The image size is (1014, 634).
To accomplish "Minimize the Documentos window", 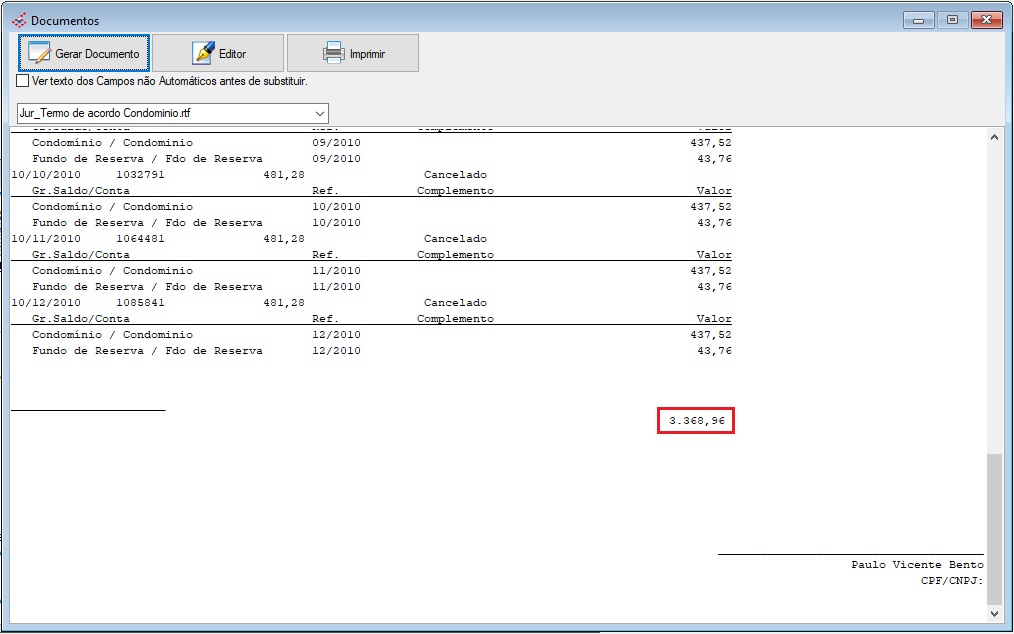I will (917, 20).
